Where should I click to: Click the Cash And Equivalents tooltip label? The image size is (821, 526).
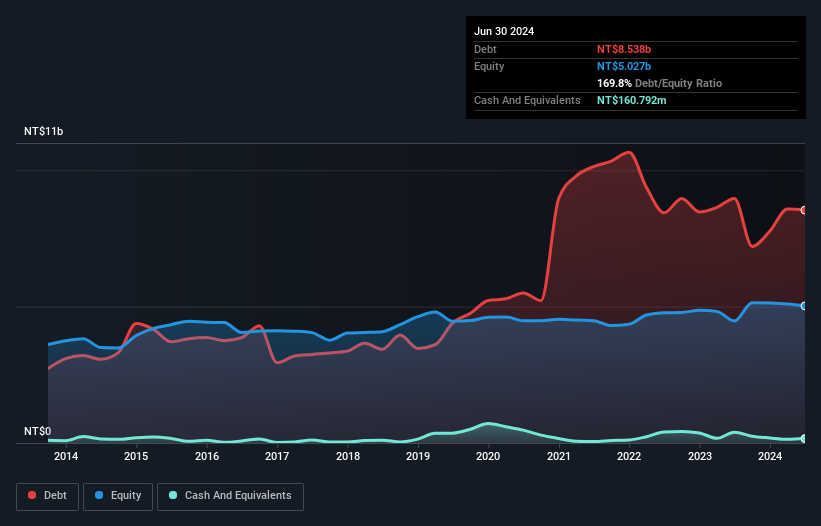[x=527, y=100]
